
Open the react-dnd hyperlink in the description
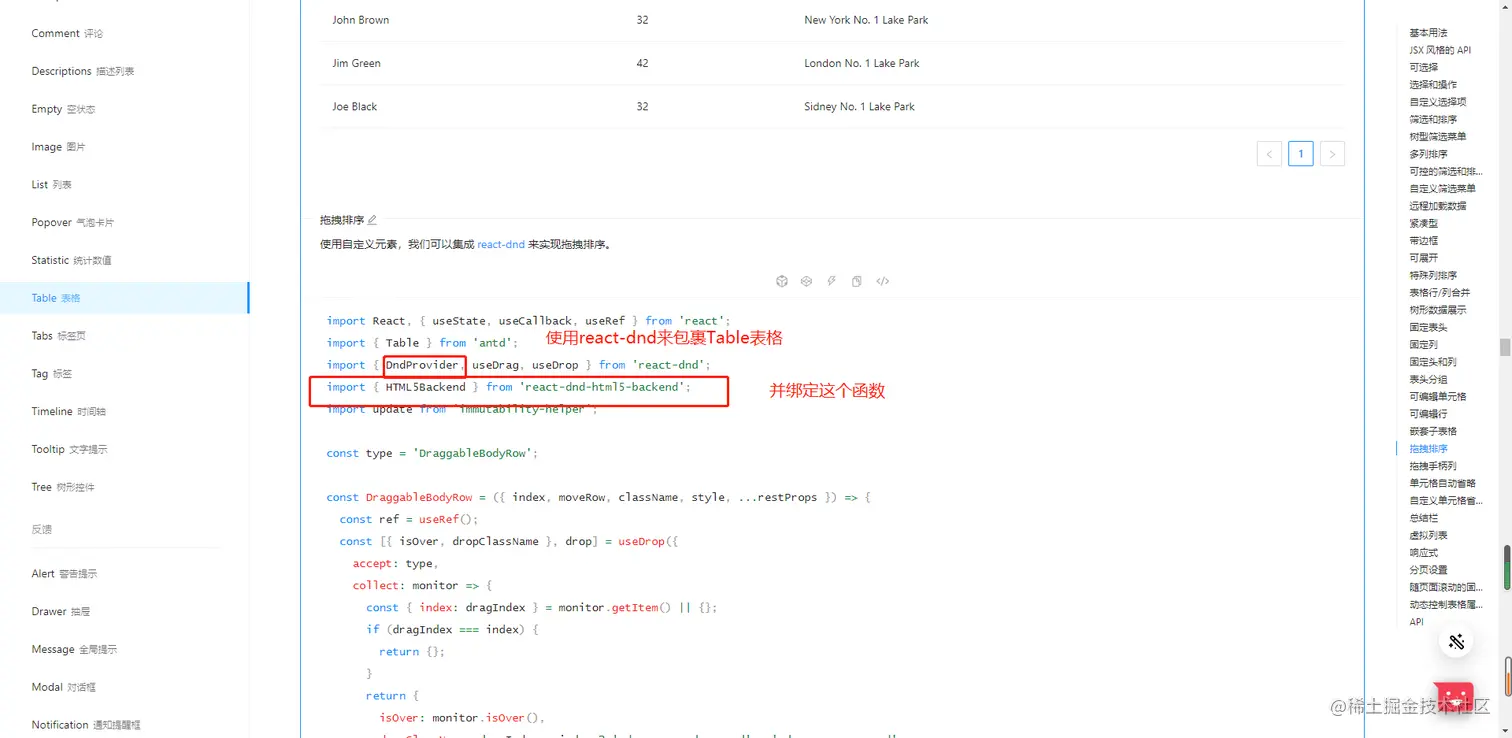pyautogui.click(x=500, y=243)
